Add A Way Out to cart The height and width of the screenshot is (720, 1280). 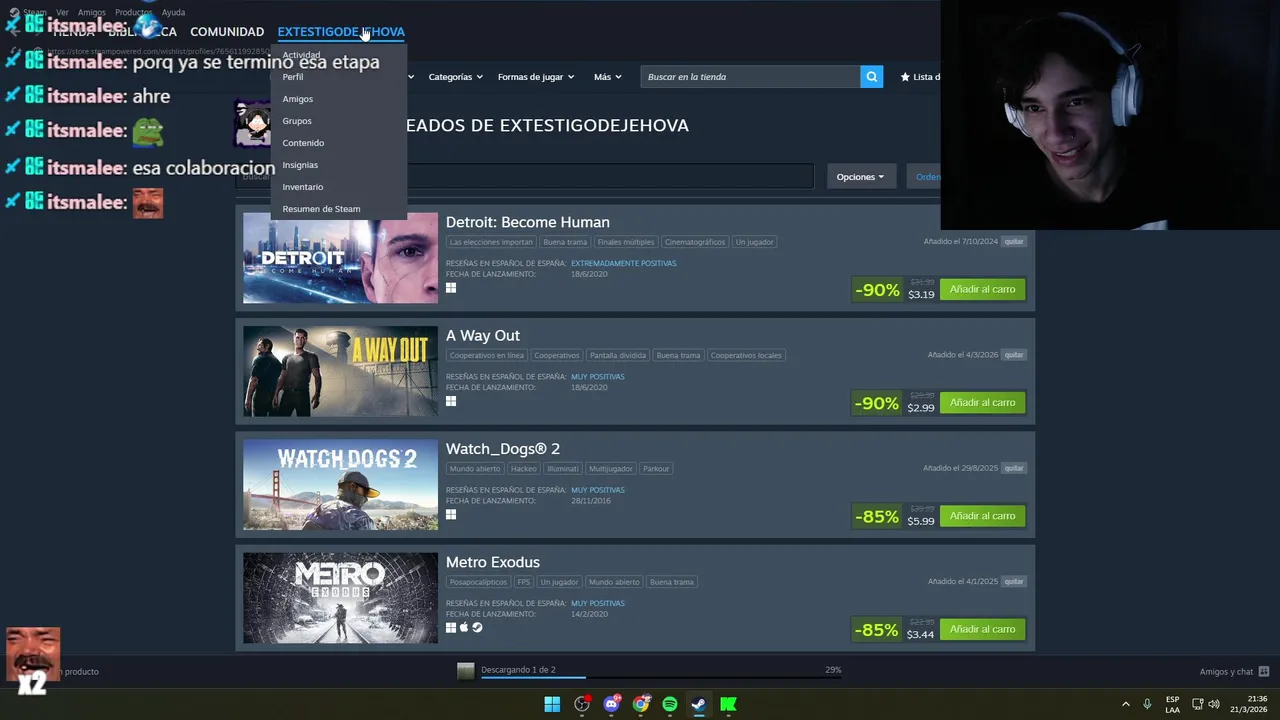tap(982, 402)
